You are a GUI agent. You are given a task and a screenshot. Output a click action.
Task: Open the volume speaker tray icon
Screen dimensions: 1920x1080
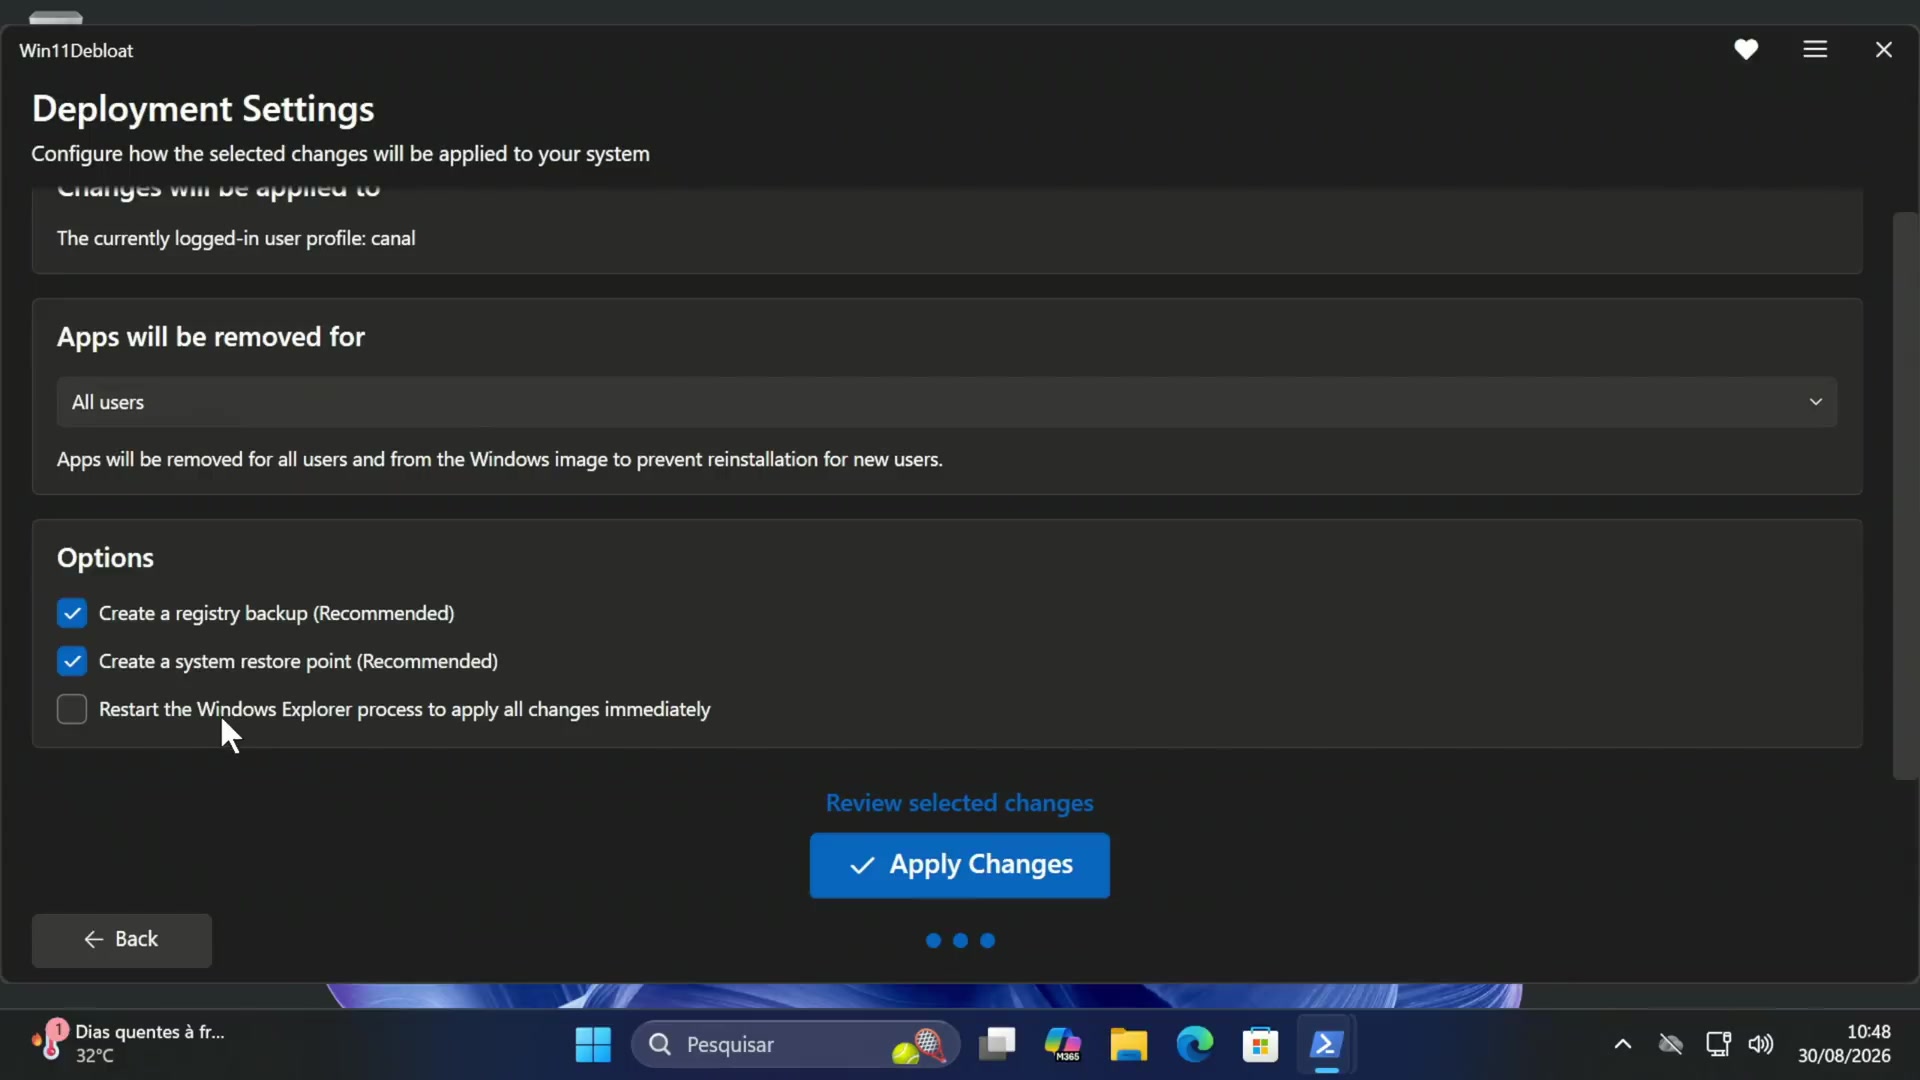(1761, 1045)
